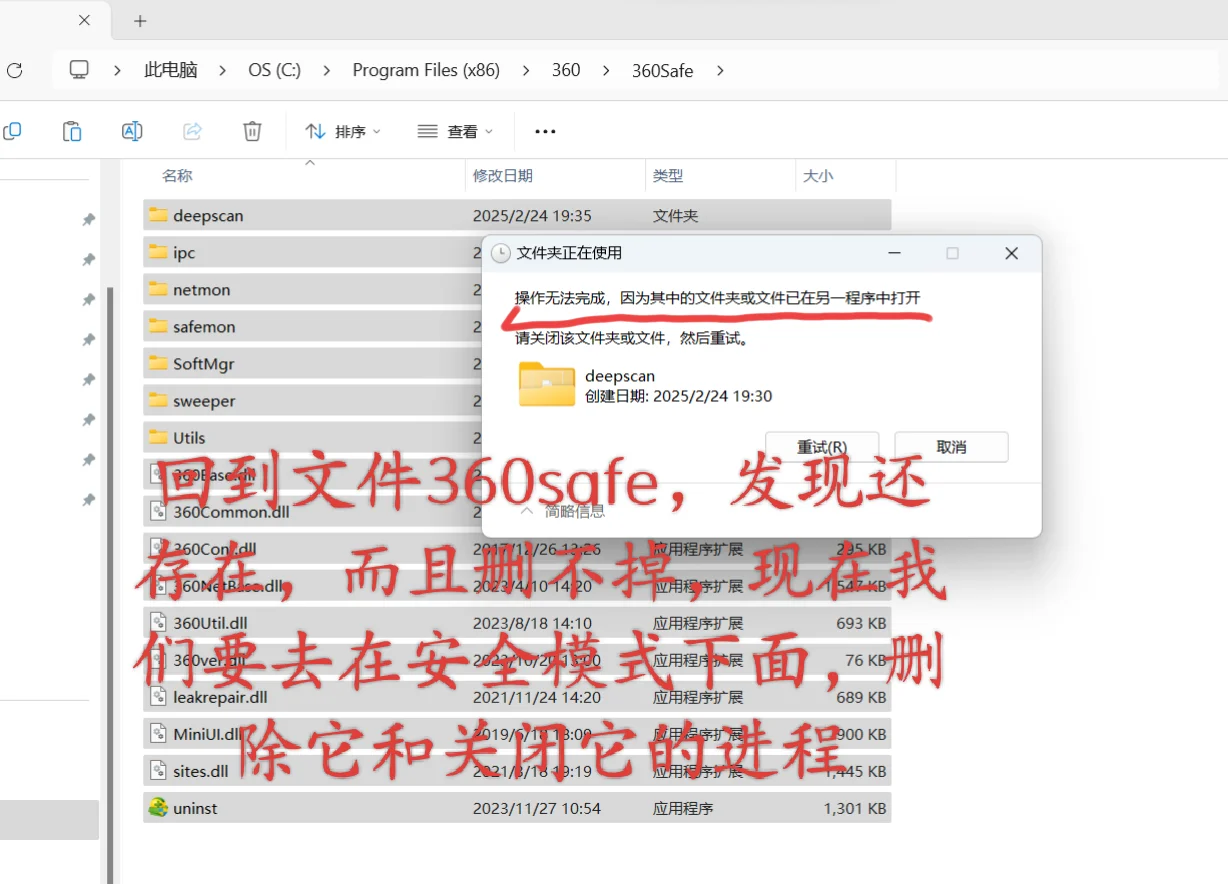Click the 重试(R) retry button
The height and width of the screenshot is (884, 1228).
click(x=821, y=446)
